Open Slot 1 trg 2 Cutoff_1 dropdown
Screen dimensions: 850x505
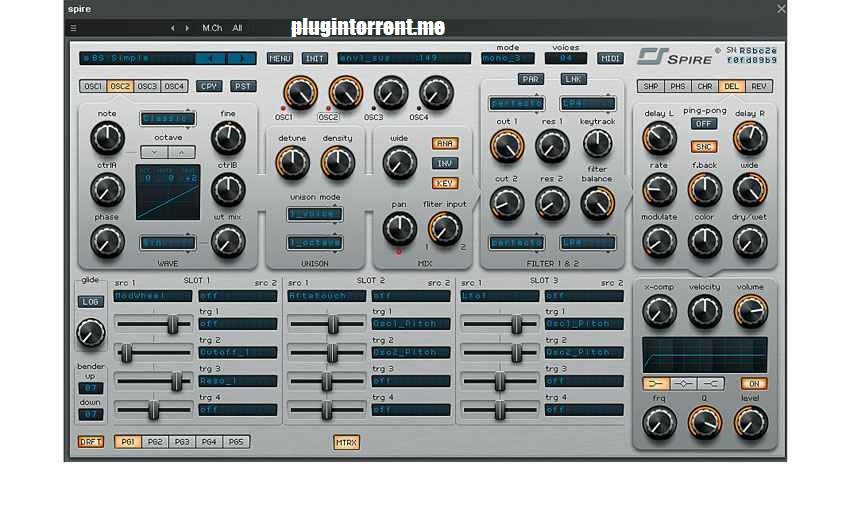tap(237, 353)
